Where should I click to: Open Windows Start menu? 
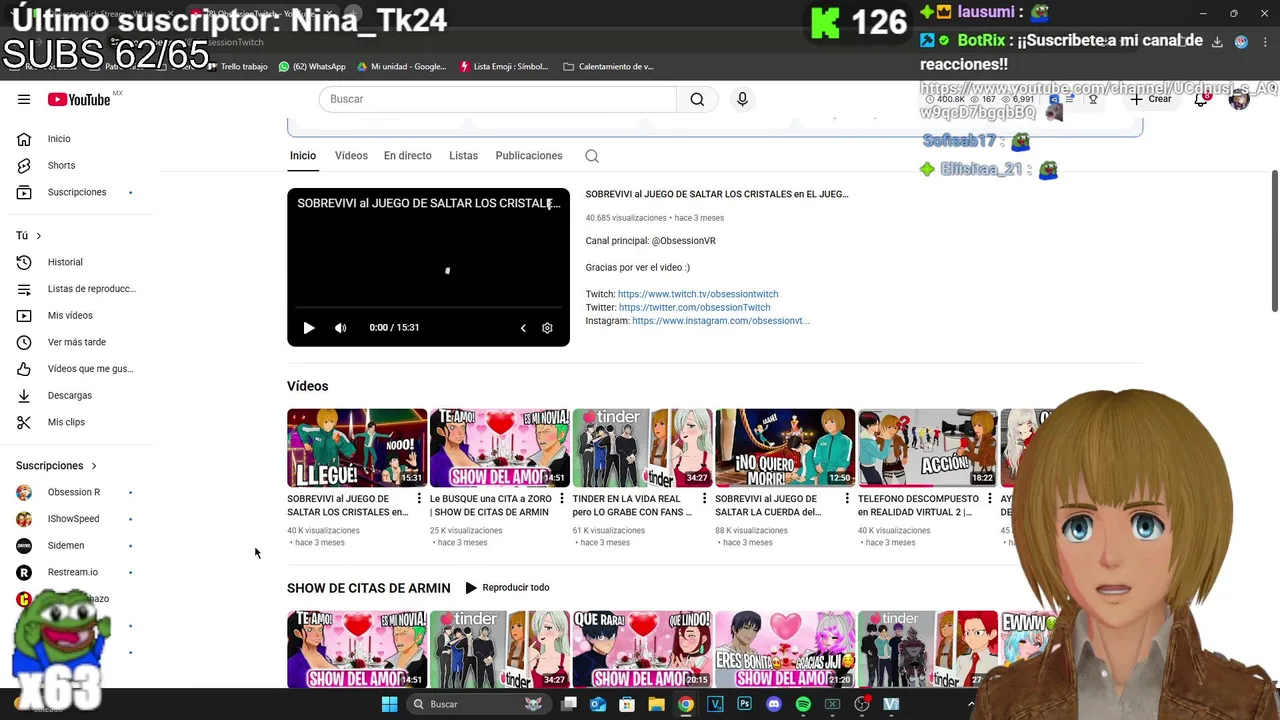point(389,704)
